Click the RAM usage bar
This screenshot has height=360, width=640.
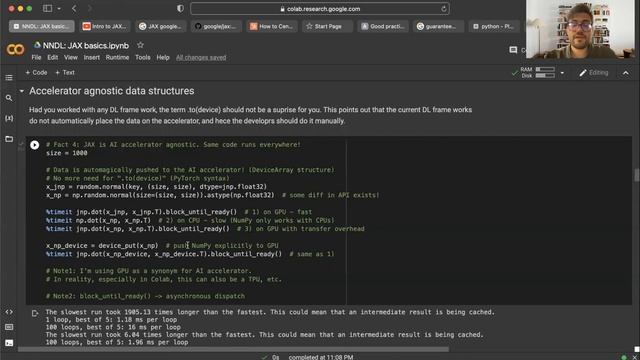click(545, 69)
